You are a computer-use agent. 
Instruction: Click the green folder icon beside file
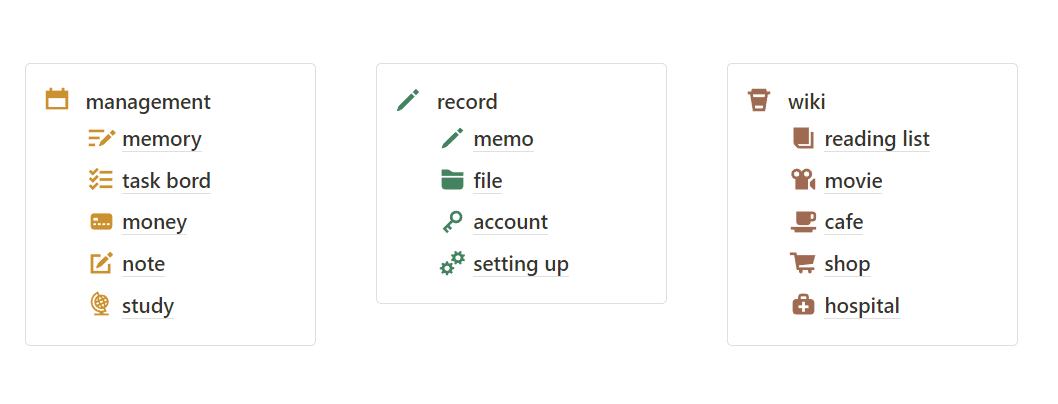coord(452,179)
